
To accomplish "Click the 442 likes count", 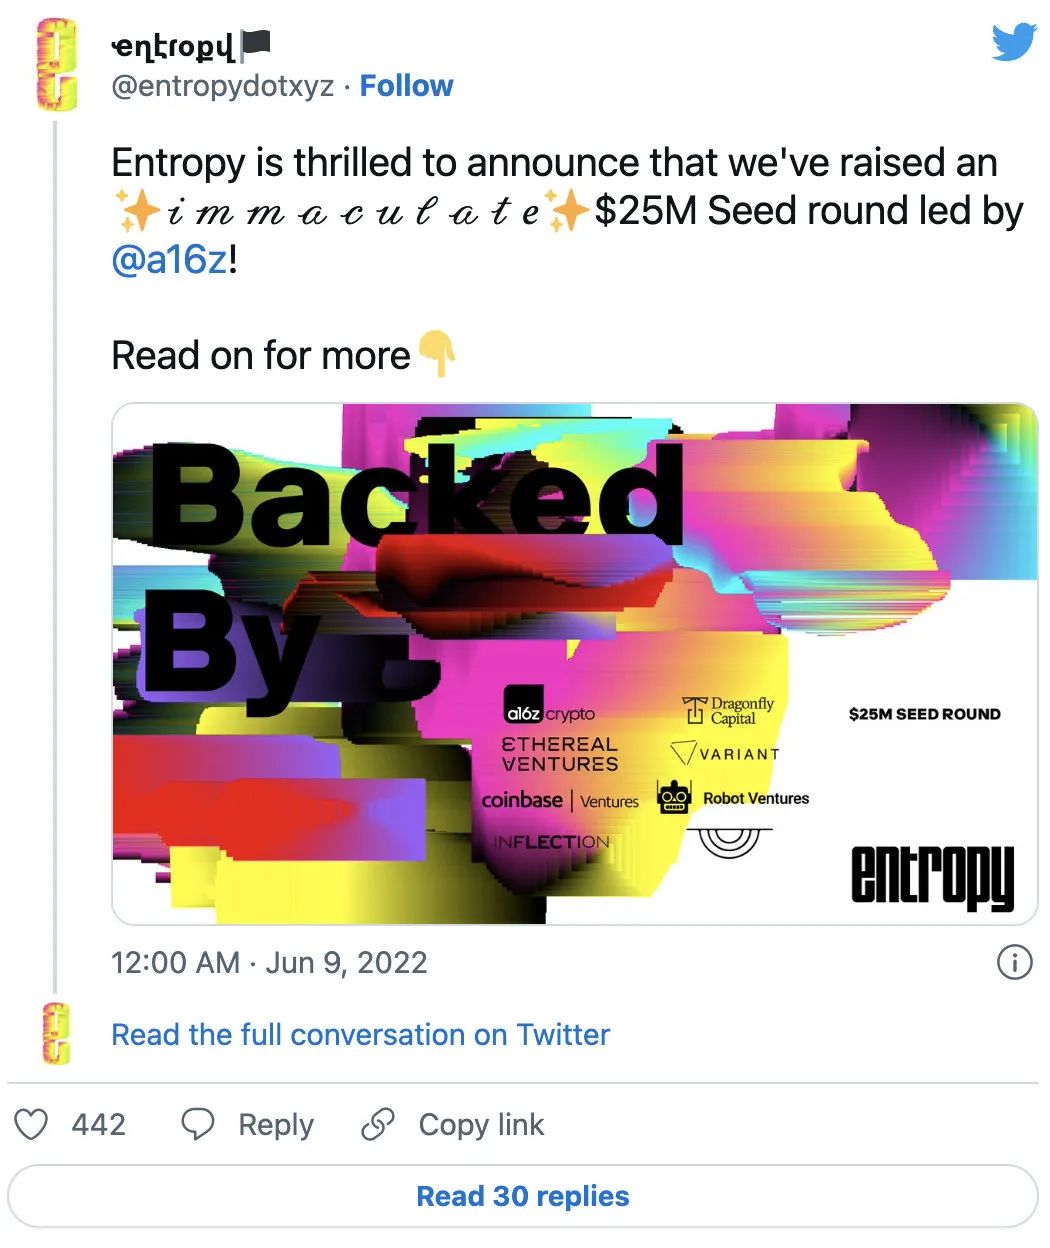I will click(x=99, y=1124).
